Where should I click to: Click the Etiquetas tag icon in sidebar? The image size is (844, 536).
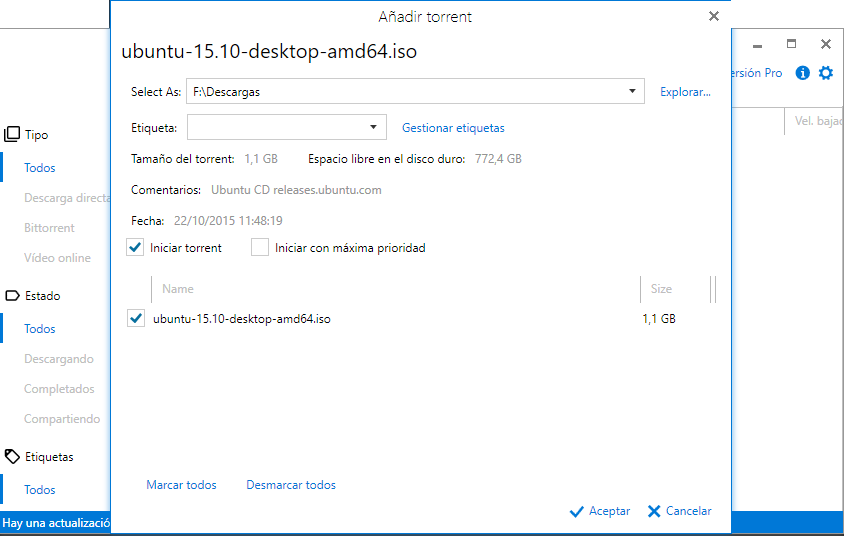click(12, 456)
